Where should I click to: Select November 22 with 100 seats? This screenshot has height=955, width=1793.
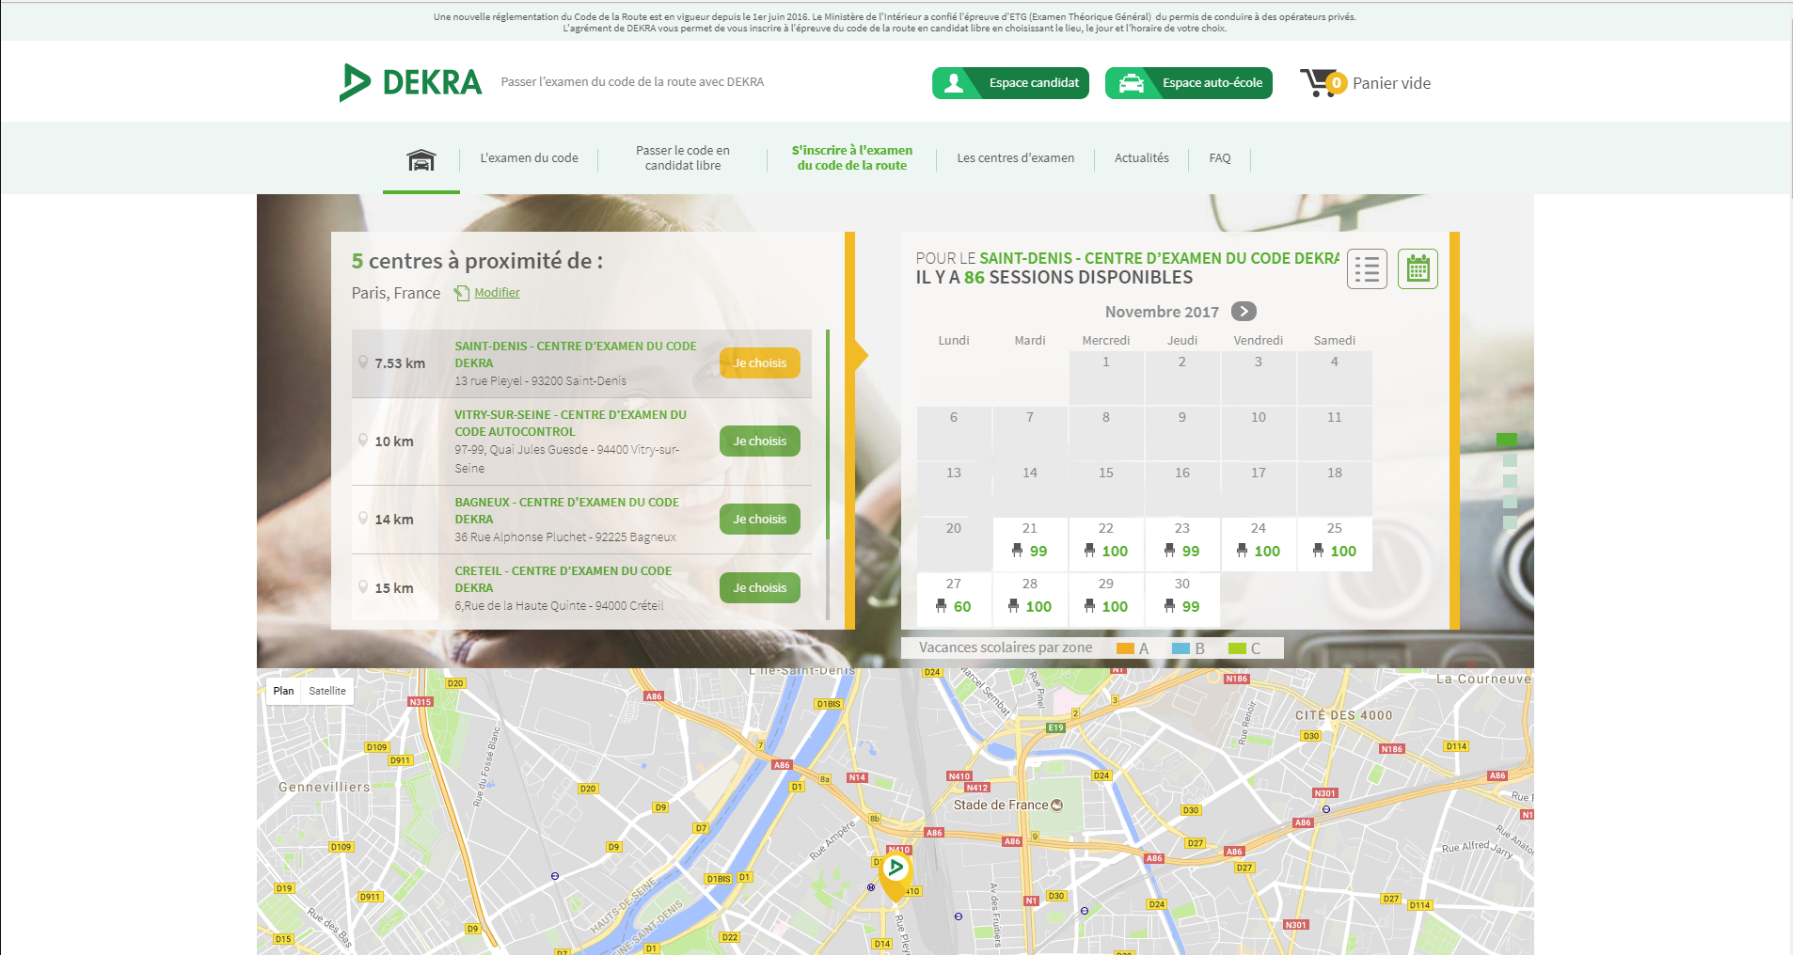pos(1106,544)
